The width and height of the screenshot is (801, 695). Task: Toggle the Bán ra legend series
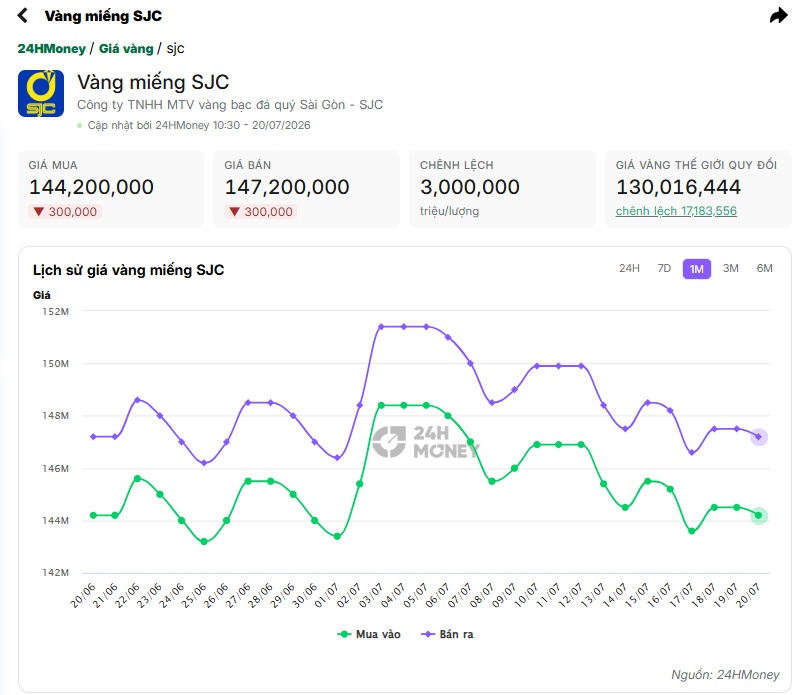pos(447,634)
